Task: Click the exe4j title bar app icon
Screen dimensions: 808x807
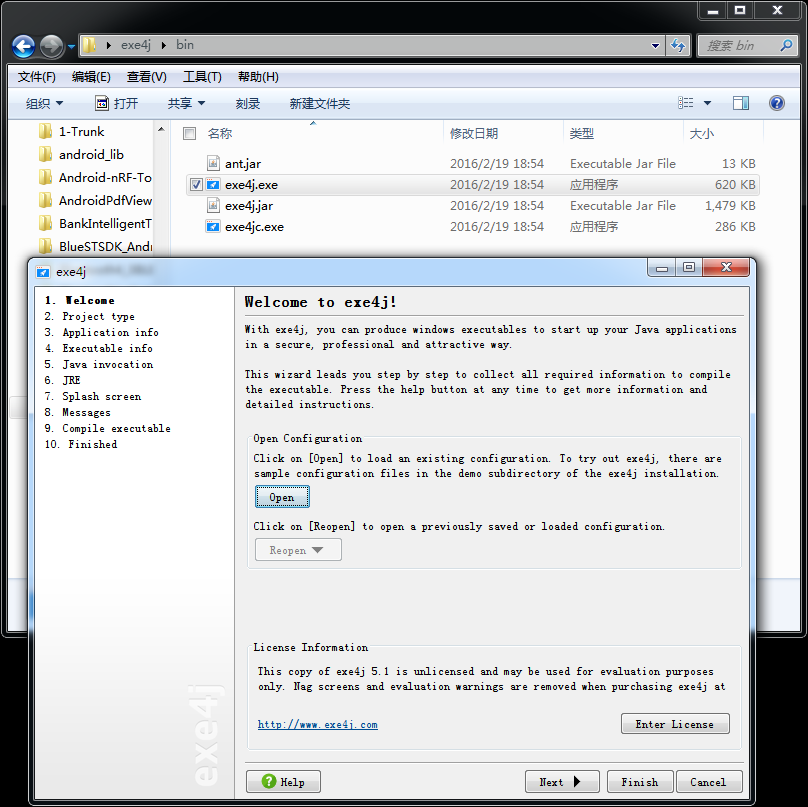Action: pos(43,272)
